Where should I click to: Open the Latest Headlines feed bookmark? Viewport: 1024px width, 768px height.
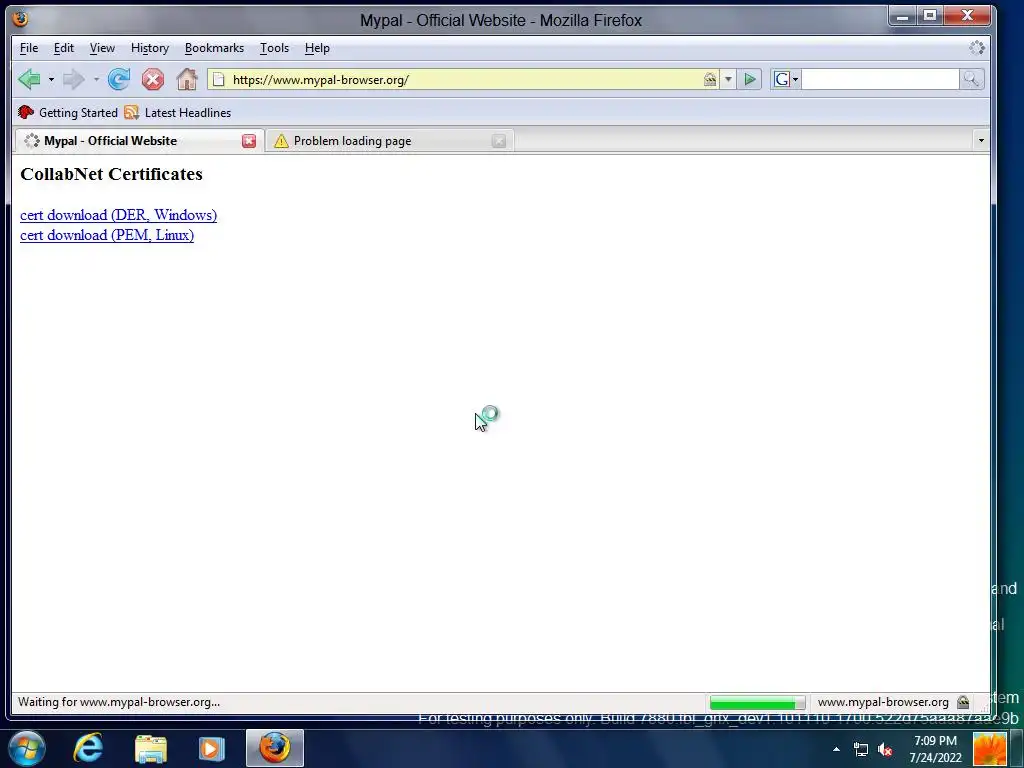coord(178,112)
